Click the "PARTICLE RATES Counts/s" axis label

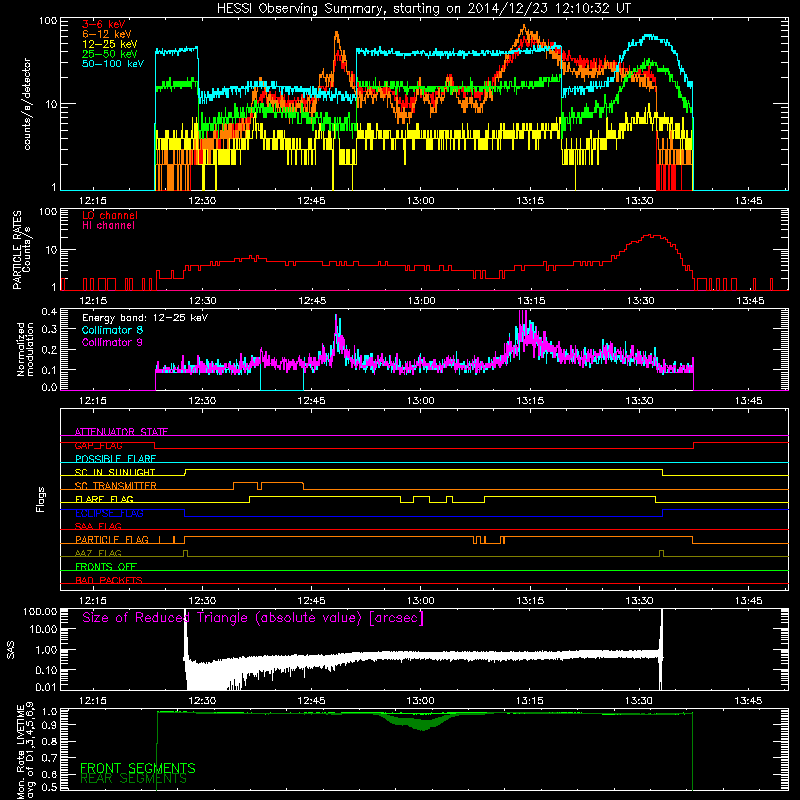[x=22, y=250]
